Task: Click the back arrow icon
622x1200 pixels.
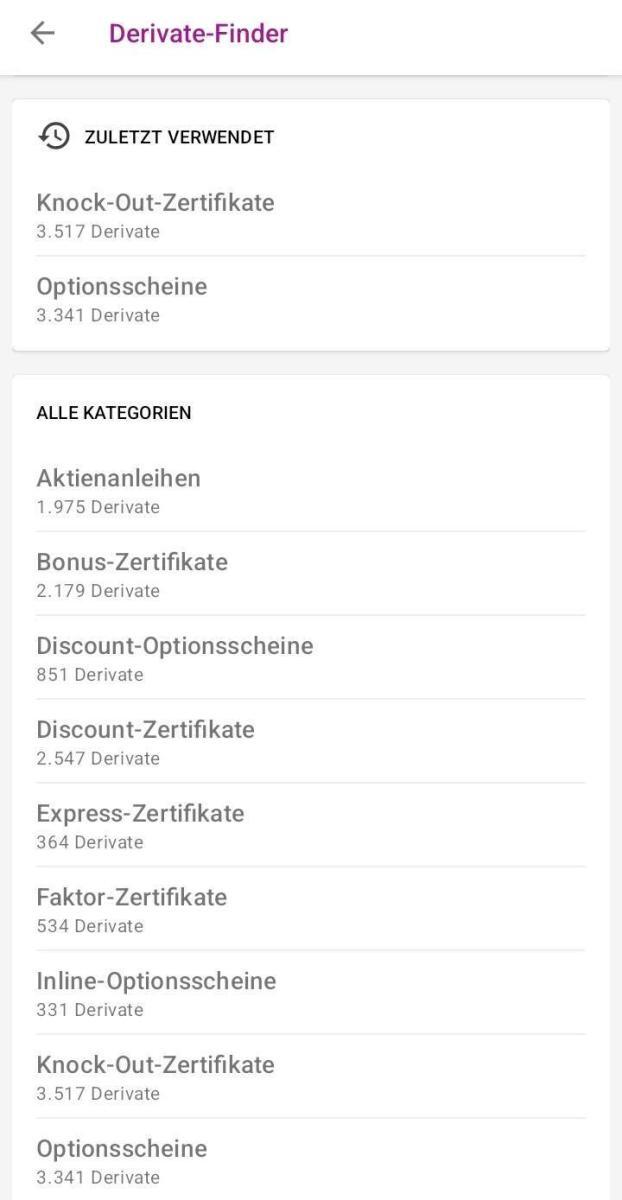Action: pos(40,34)
